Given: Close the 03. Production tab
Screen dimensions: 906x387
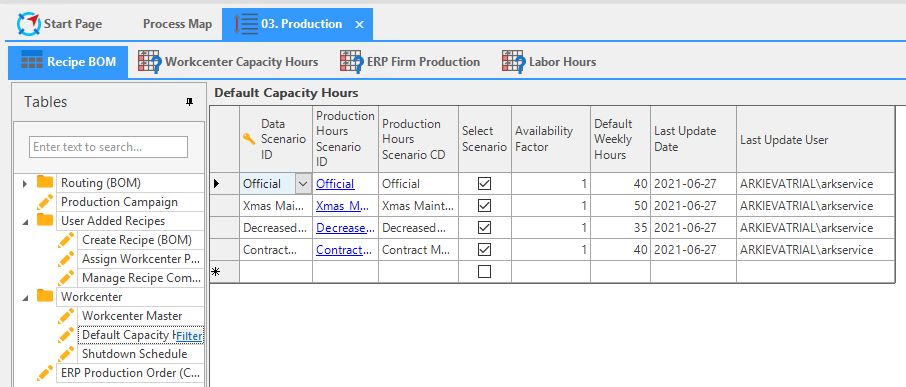Looking at the screenshot, I should [x=359, y=24].
